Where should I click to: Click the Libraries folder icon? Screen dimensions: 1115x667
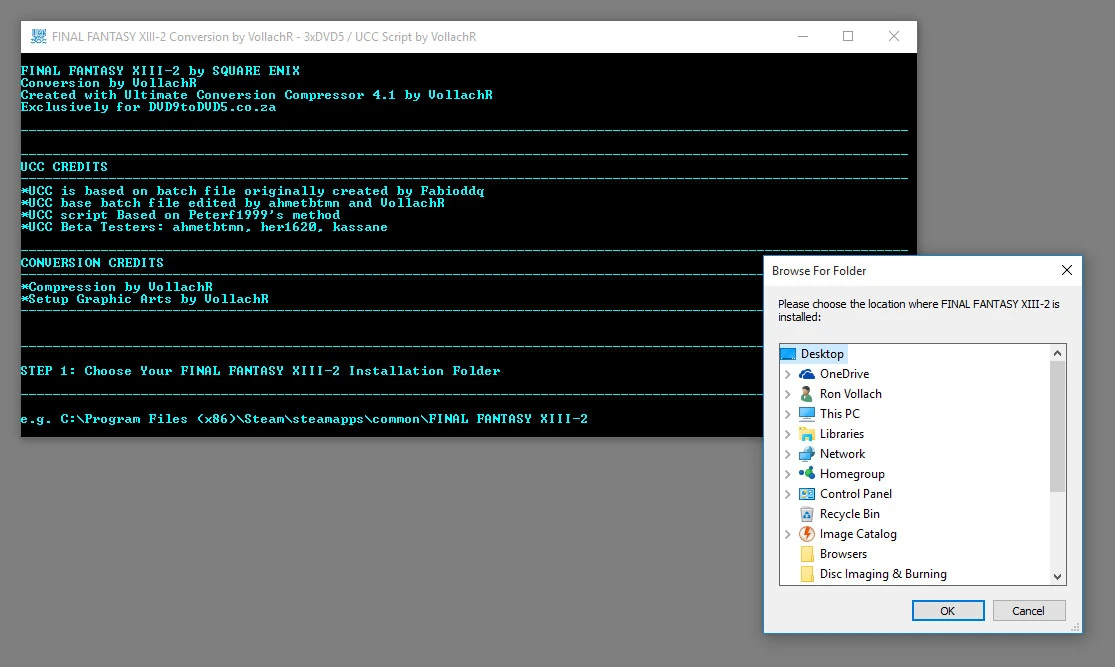pos(806,434)
